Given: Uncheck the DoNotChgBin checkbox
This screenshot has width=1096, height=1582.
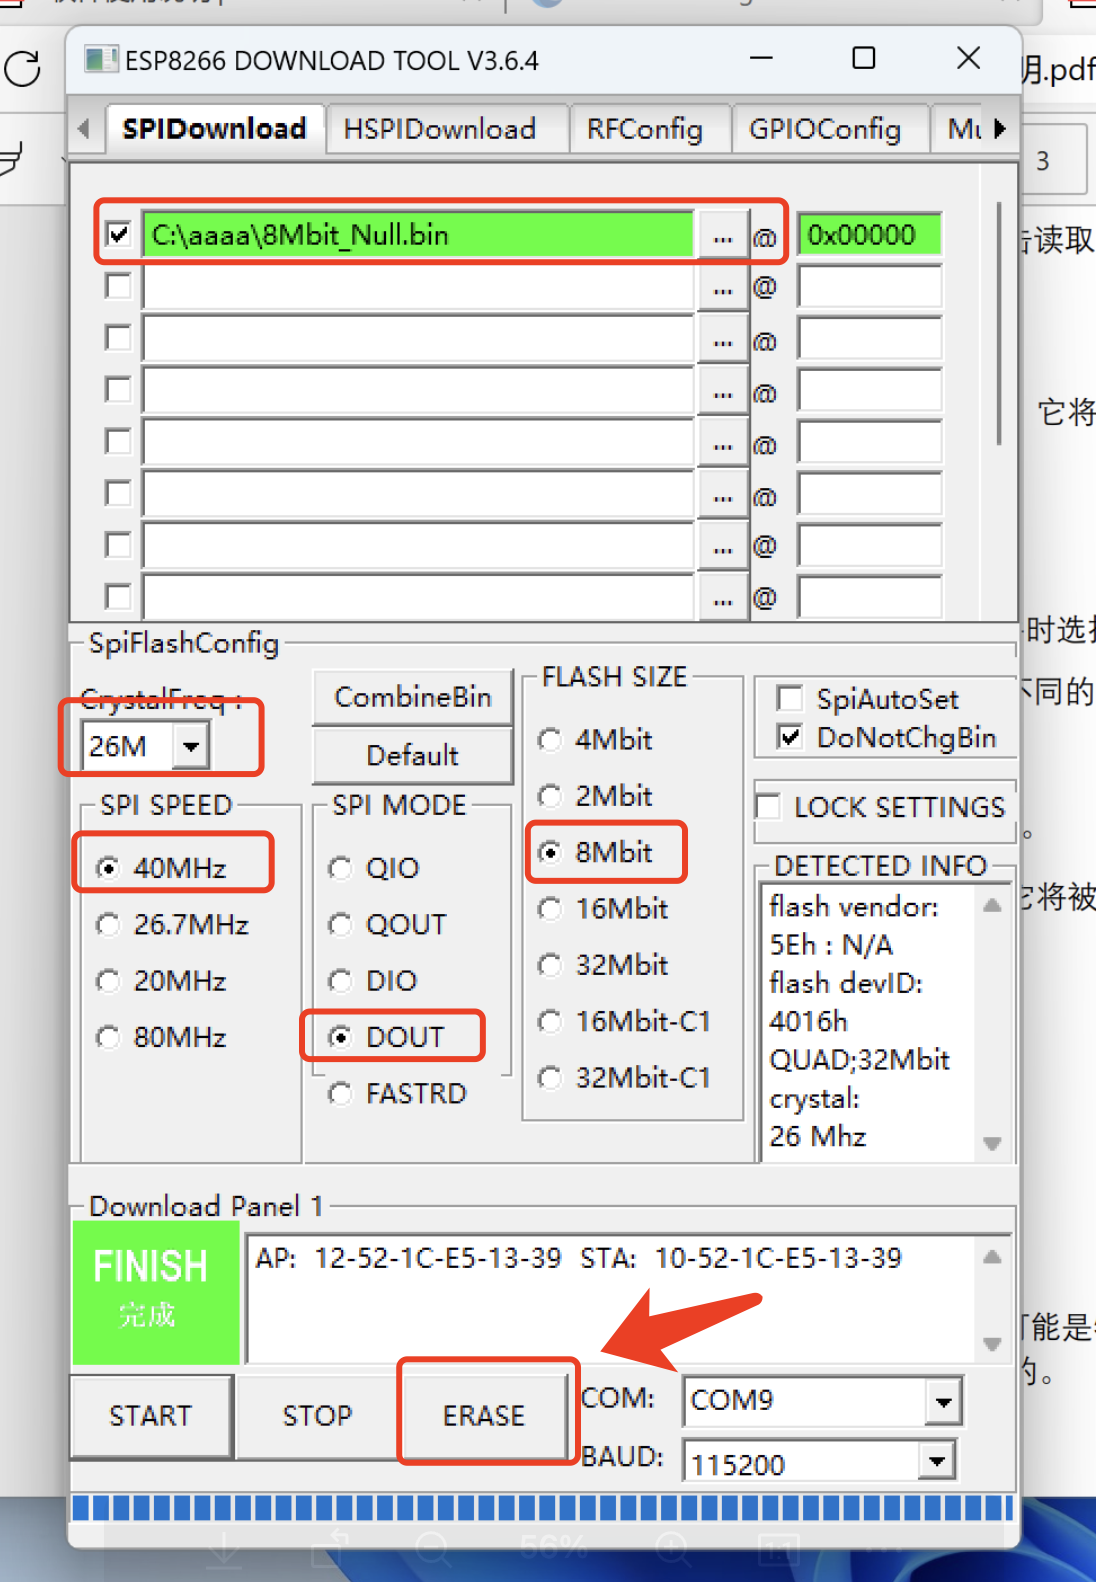Looking at the screenshot, I should click(x=790, y=737).
